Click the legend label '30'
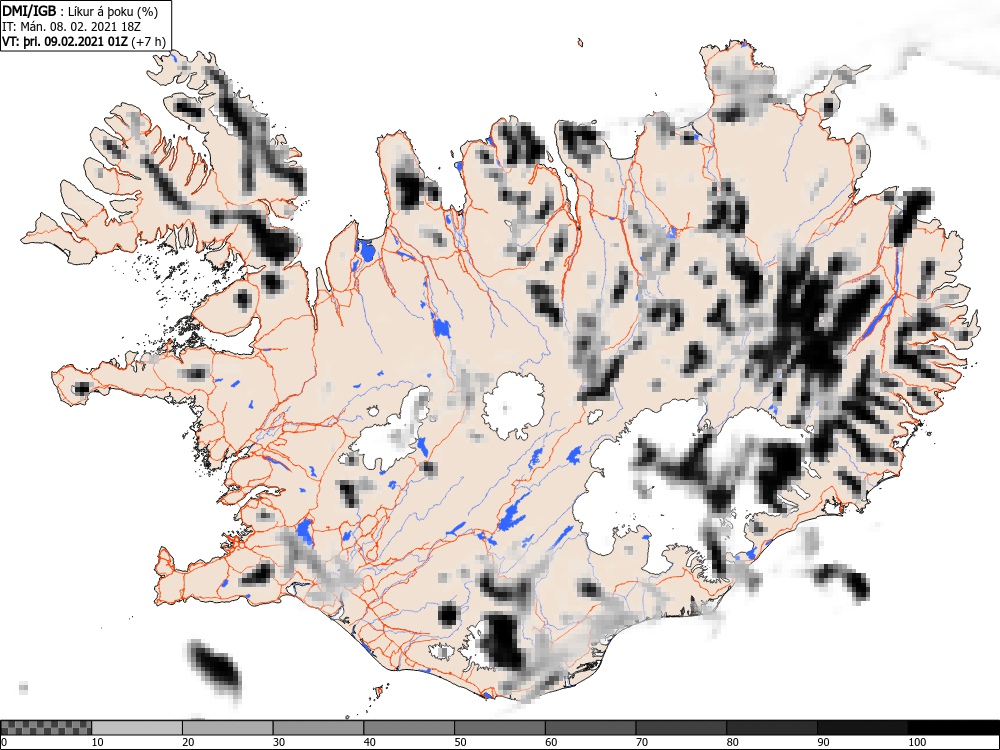 click(279, 742)
